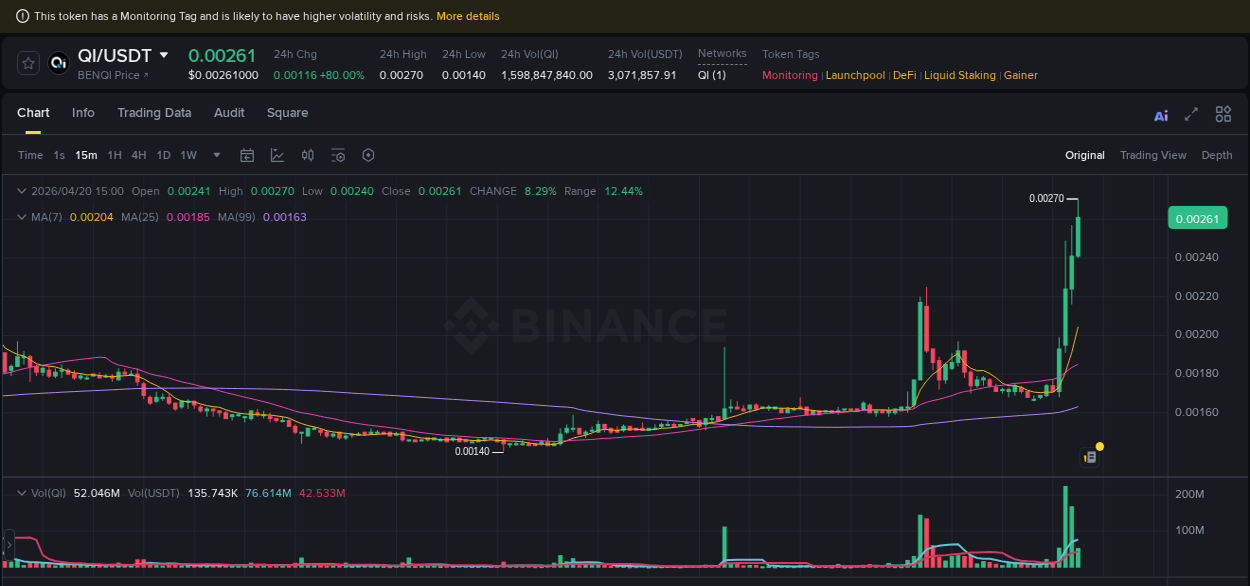Collapse the OHLC price info row chevron
The width and height of the screenshot is (1250, 586).
click(x=21, y=190)
